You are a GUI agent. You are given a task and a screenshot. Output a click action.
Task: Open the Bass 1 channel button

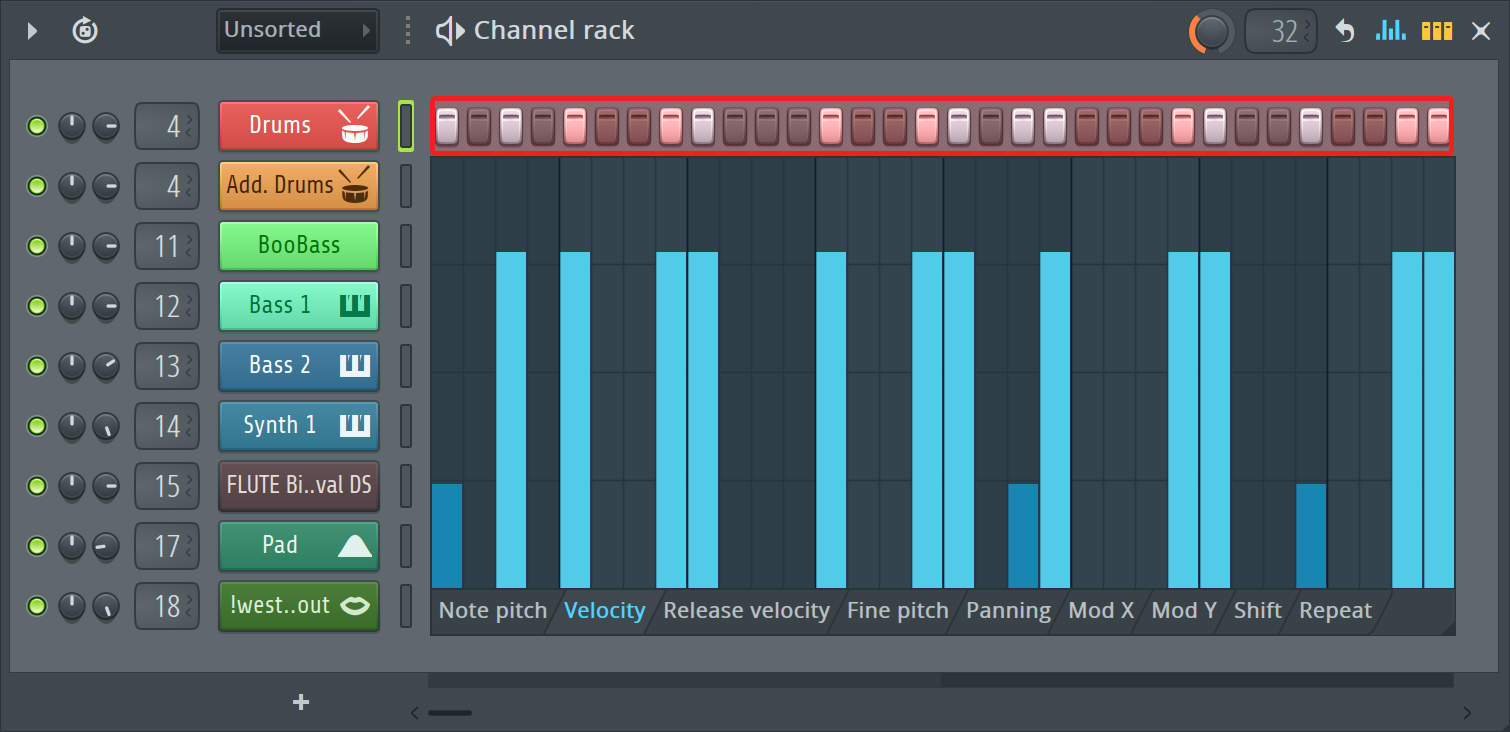pos(299,306)
